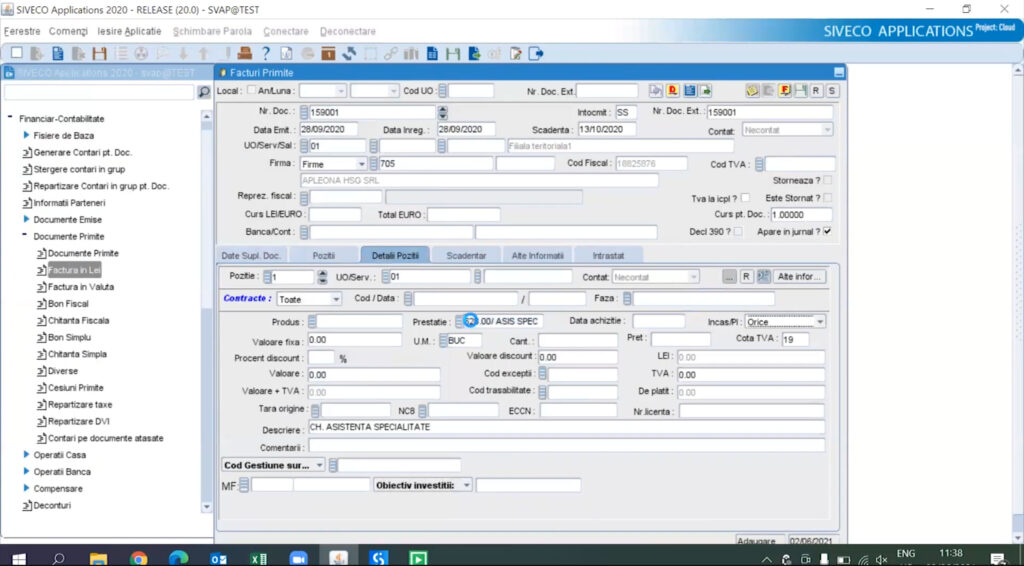
Task: Click the blue document with green arrow icon
Action: (x=473, y=54)
